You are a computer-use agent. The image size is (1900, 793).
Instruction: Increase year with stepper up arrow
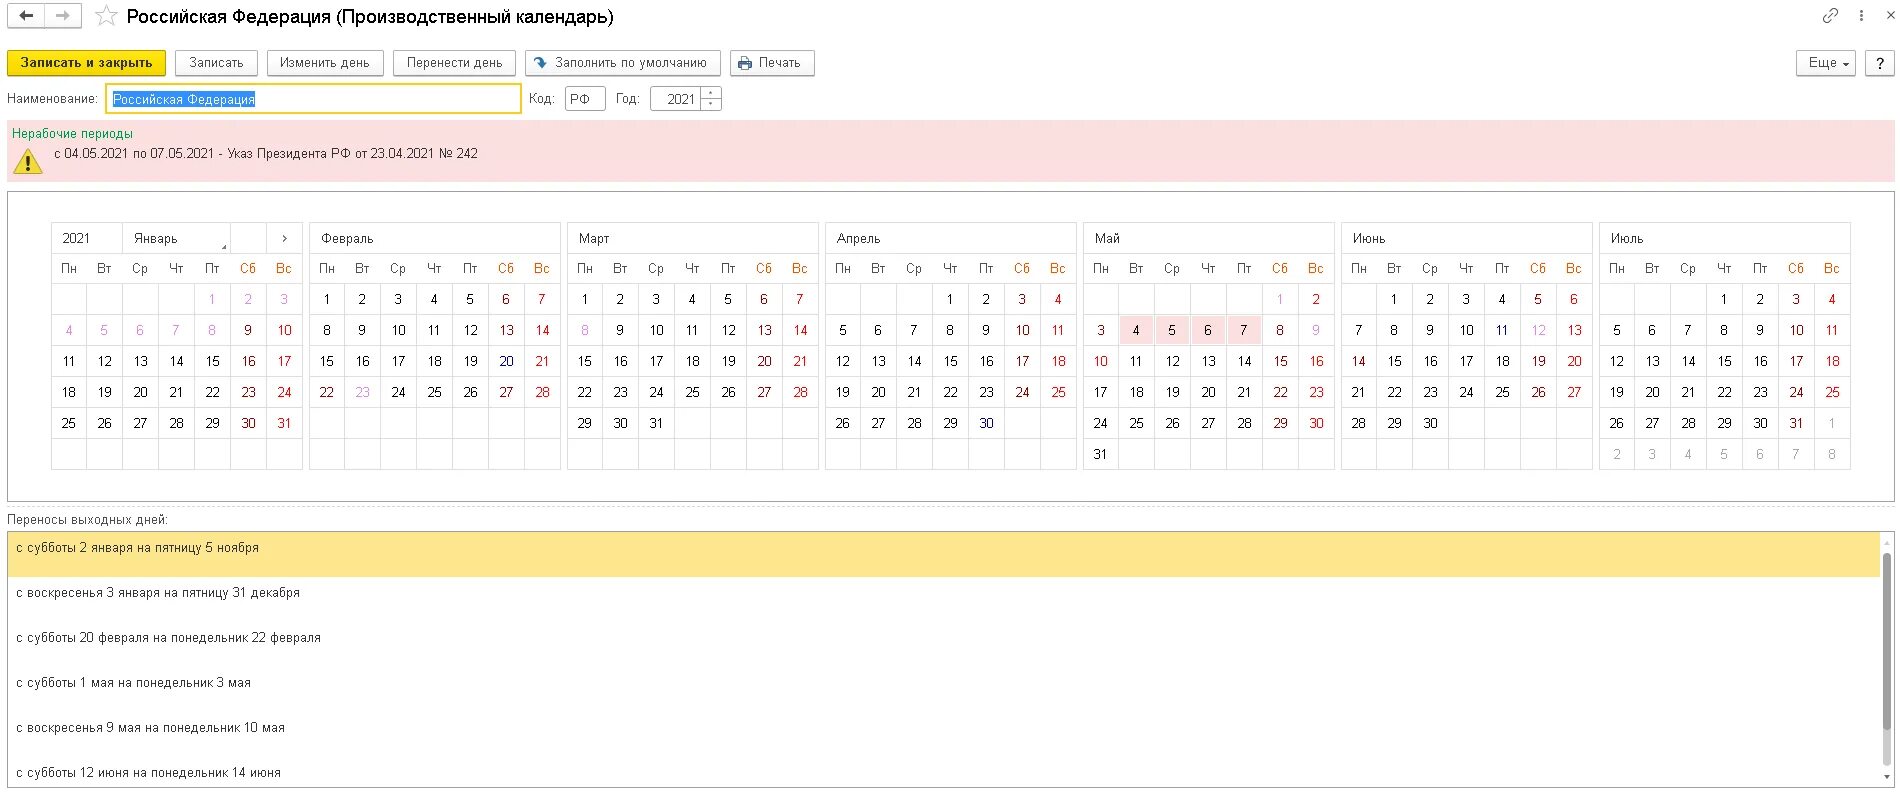coord(711,93)
